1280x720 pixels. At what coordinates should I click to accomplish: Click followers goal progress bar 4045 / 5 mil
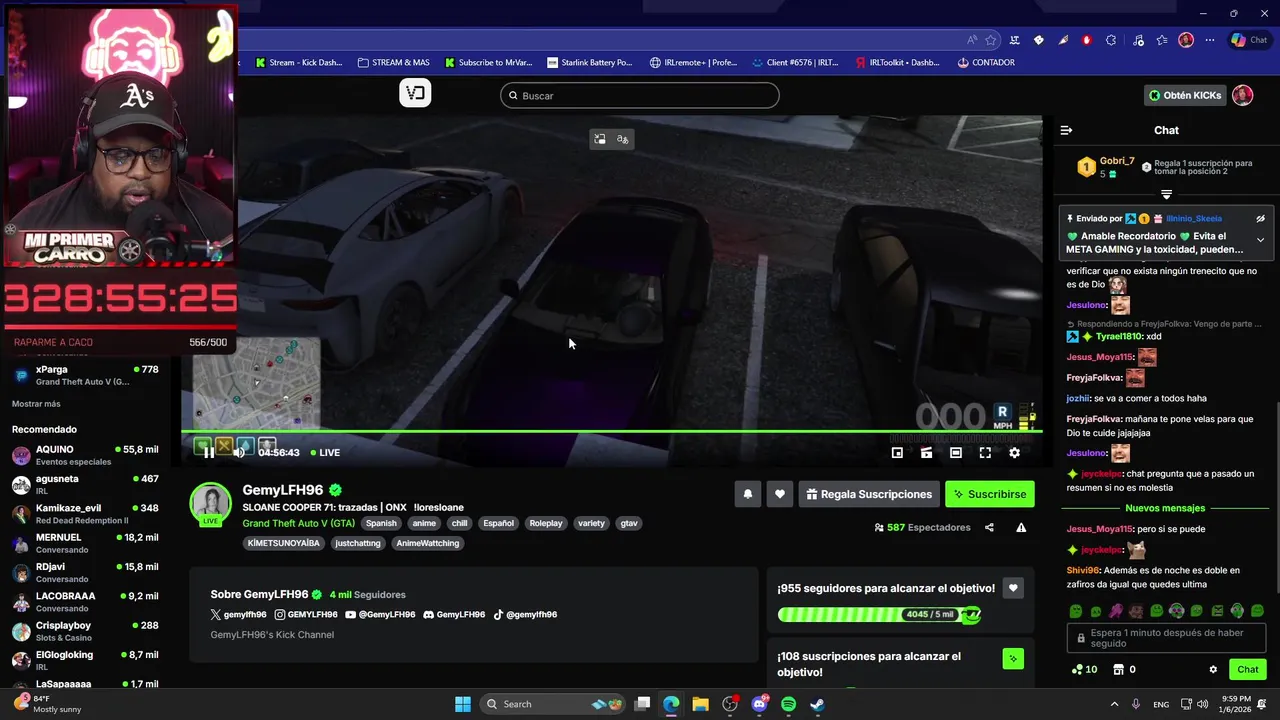pos(879,614)
